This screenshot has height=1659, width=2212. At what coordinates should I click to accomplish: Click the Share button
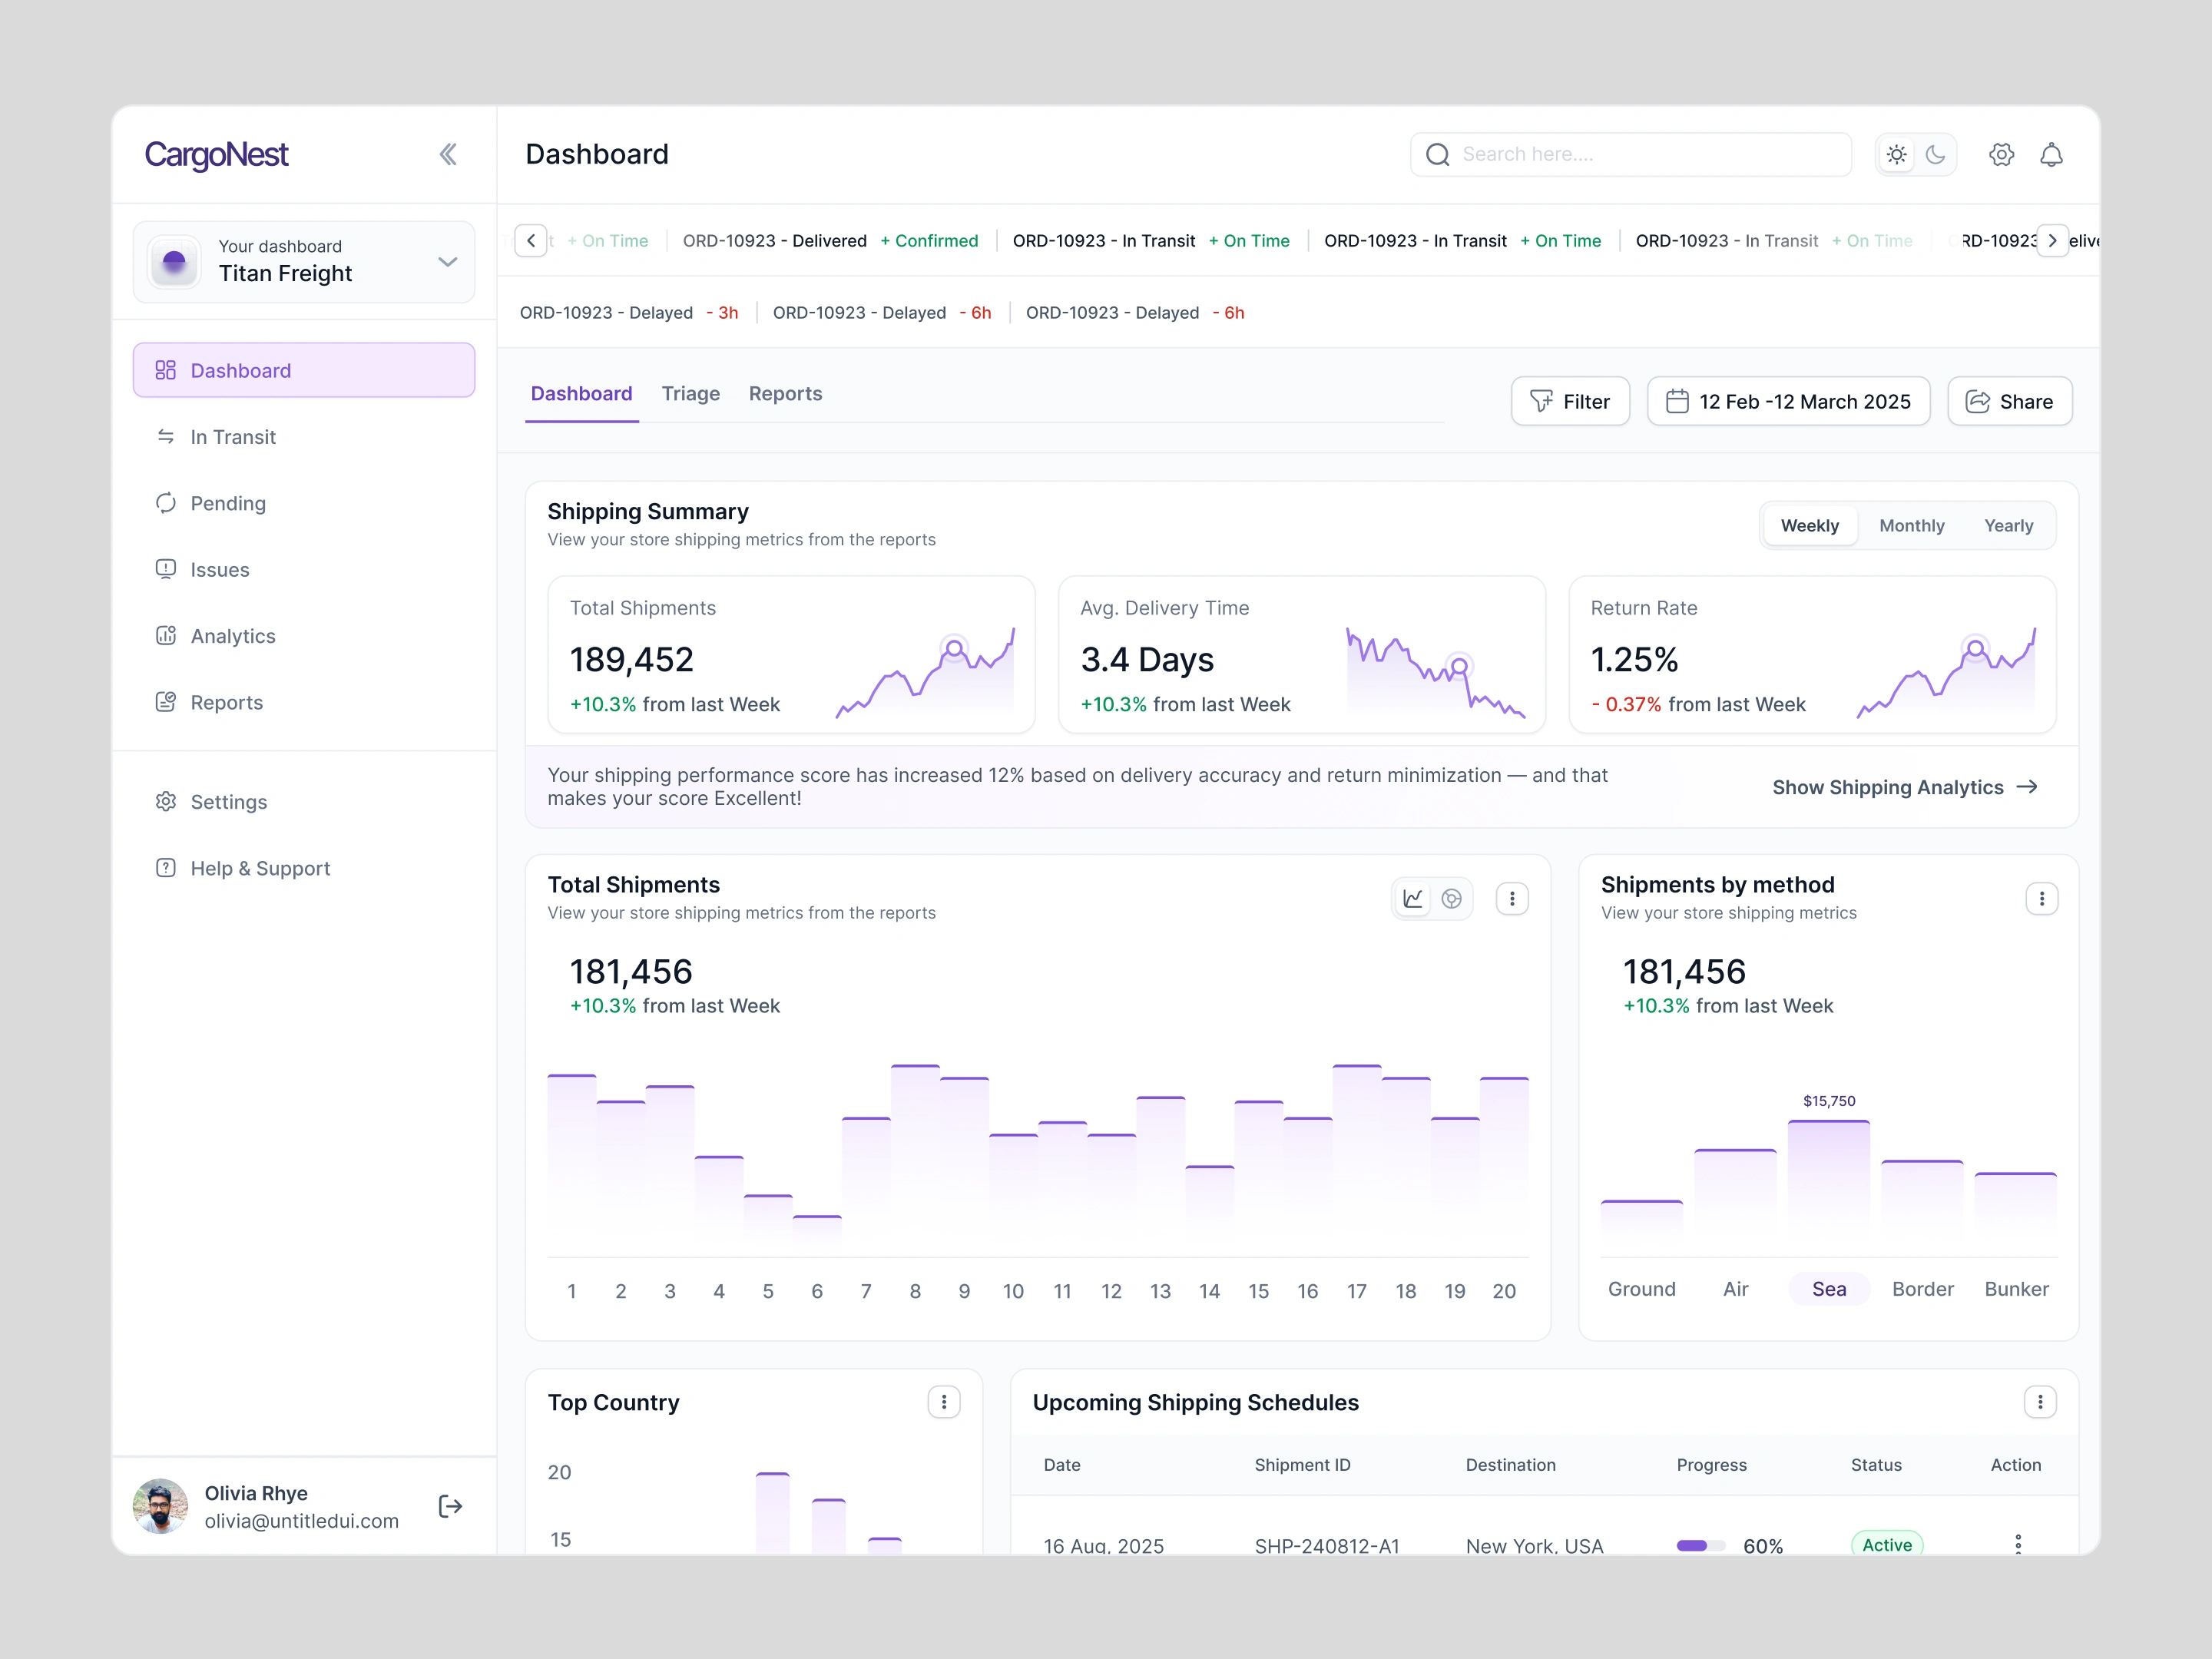(x=2009, y=402)
